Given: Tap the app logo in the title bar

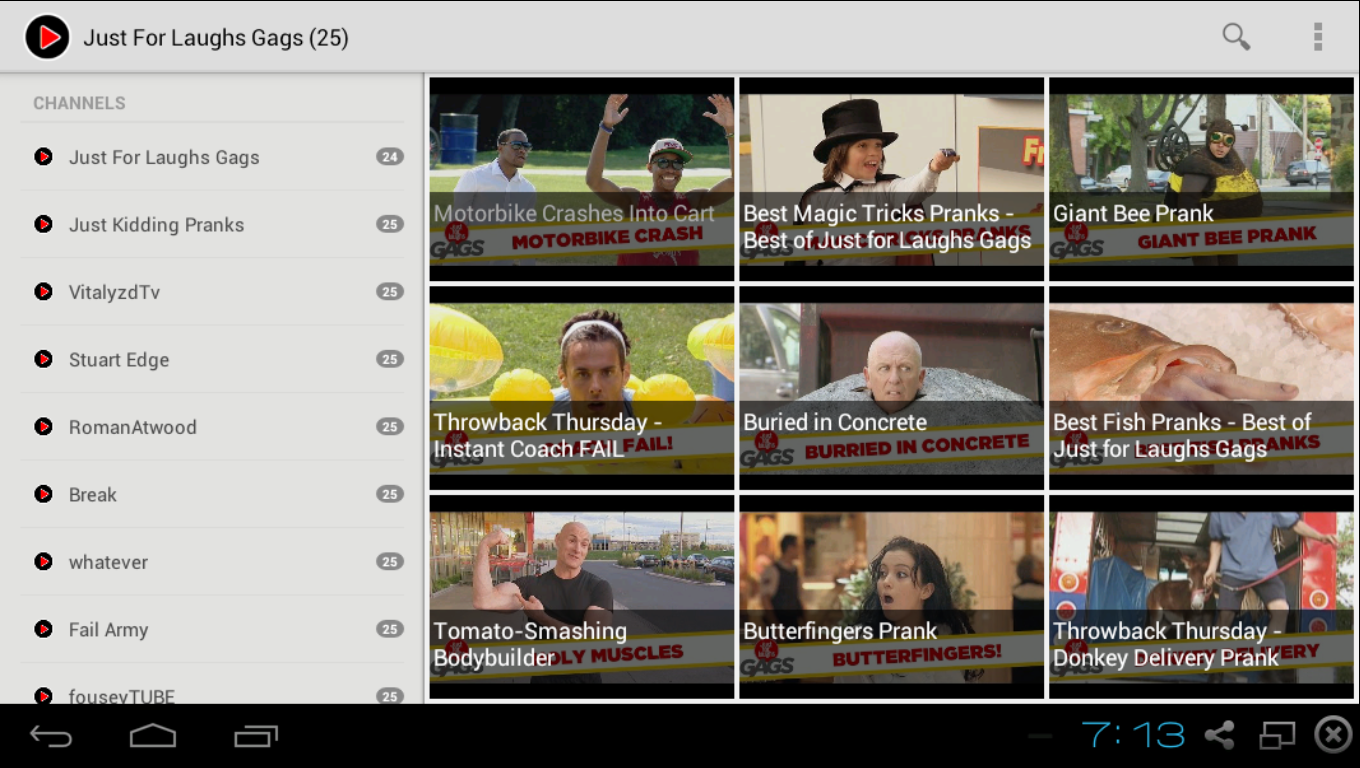Looking at the screenshot, I should pyautogui.click(x=47, y=37).
